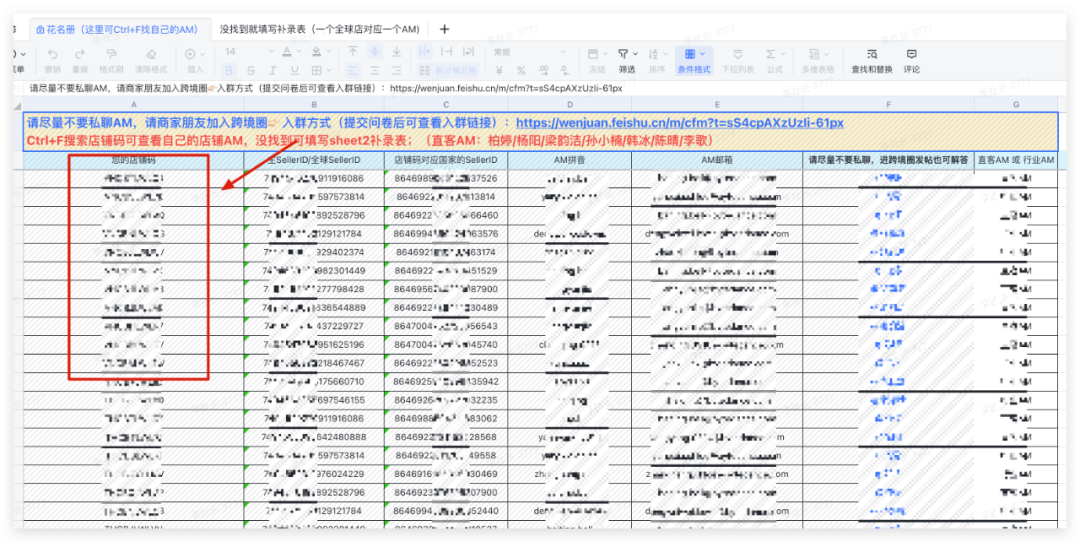Select column D header
1080x542 pixels.
[x=570, y=104]
